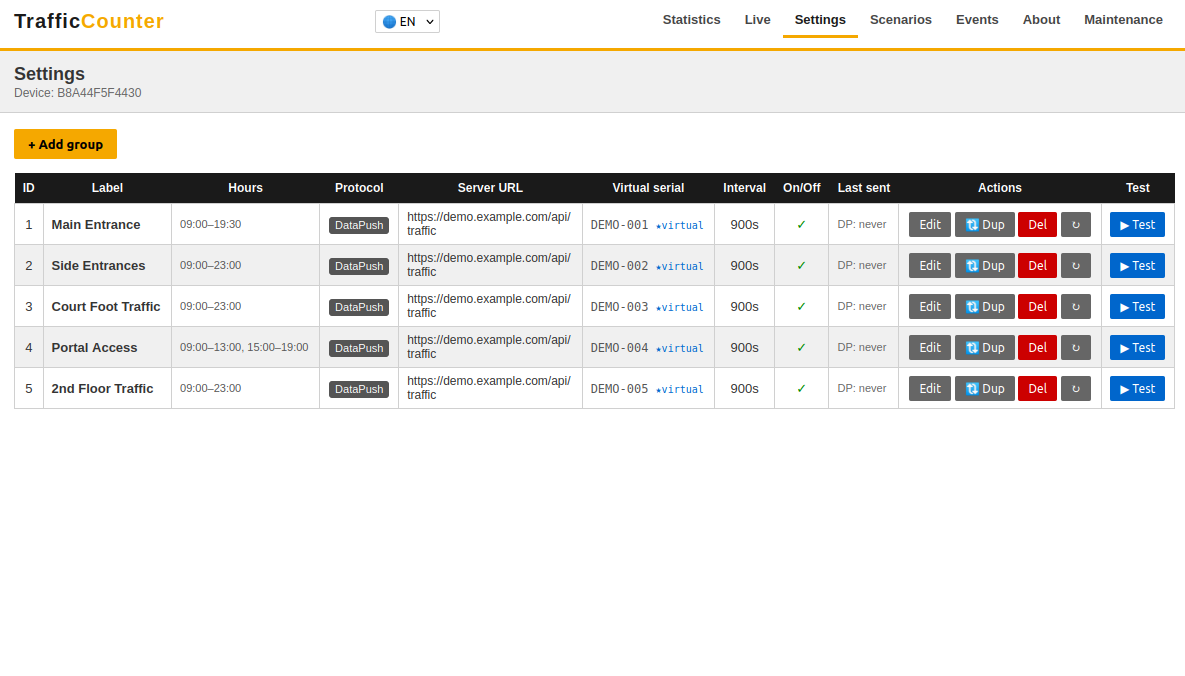The height and width of the screenshot is (676, 1185).
Task: Delete the Main Entrance group
Action: pyautogui.click(x=1037, y=225)
